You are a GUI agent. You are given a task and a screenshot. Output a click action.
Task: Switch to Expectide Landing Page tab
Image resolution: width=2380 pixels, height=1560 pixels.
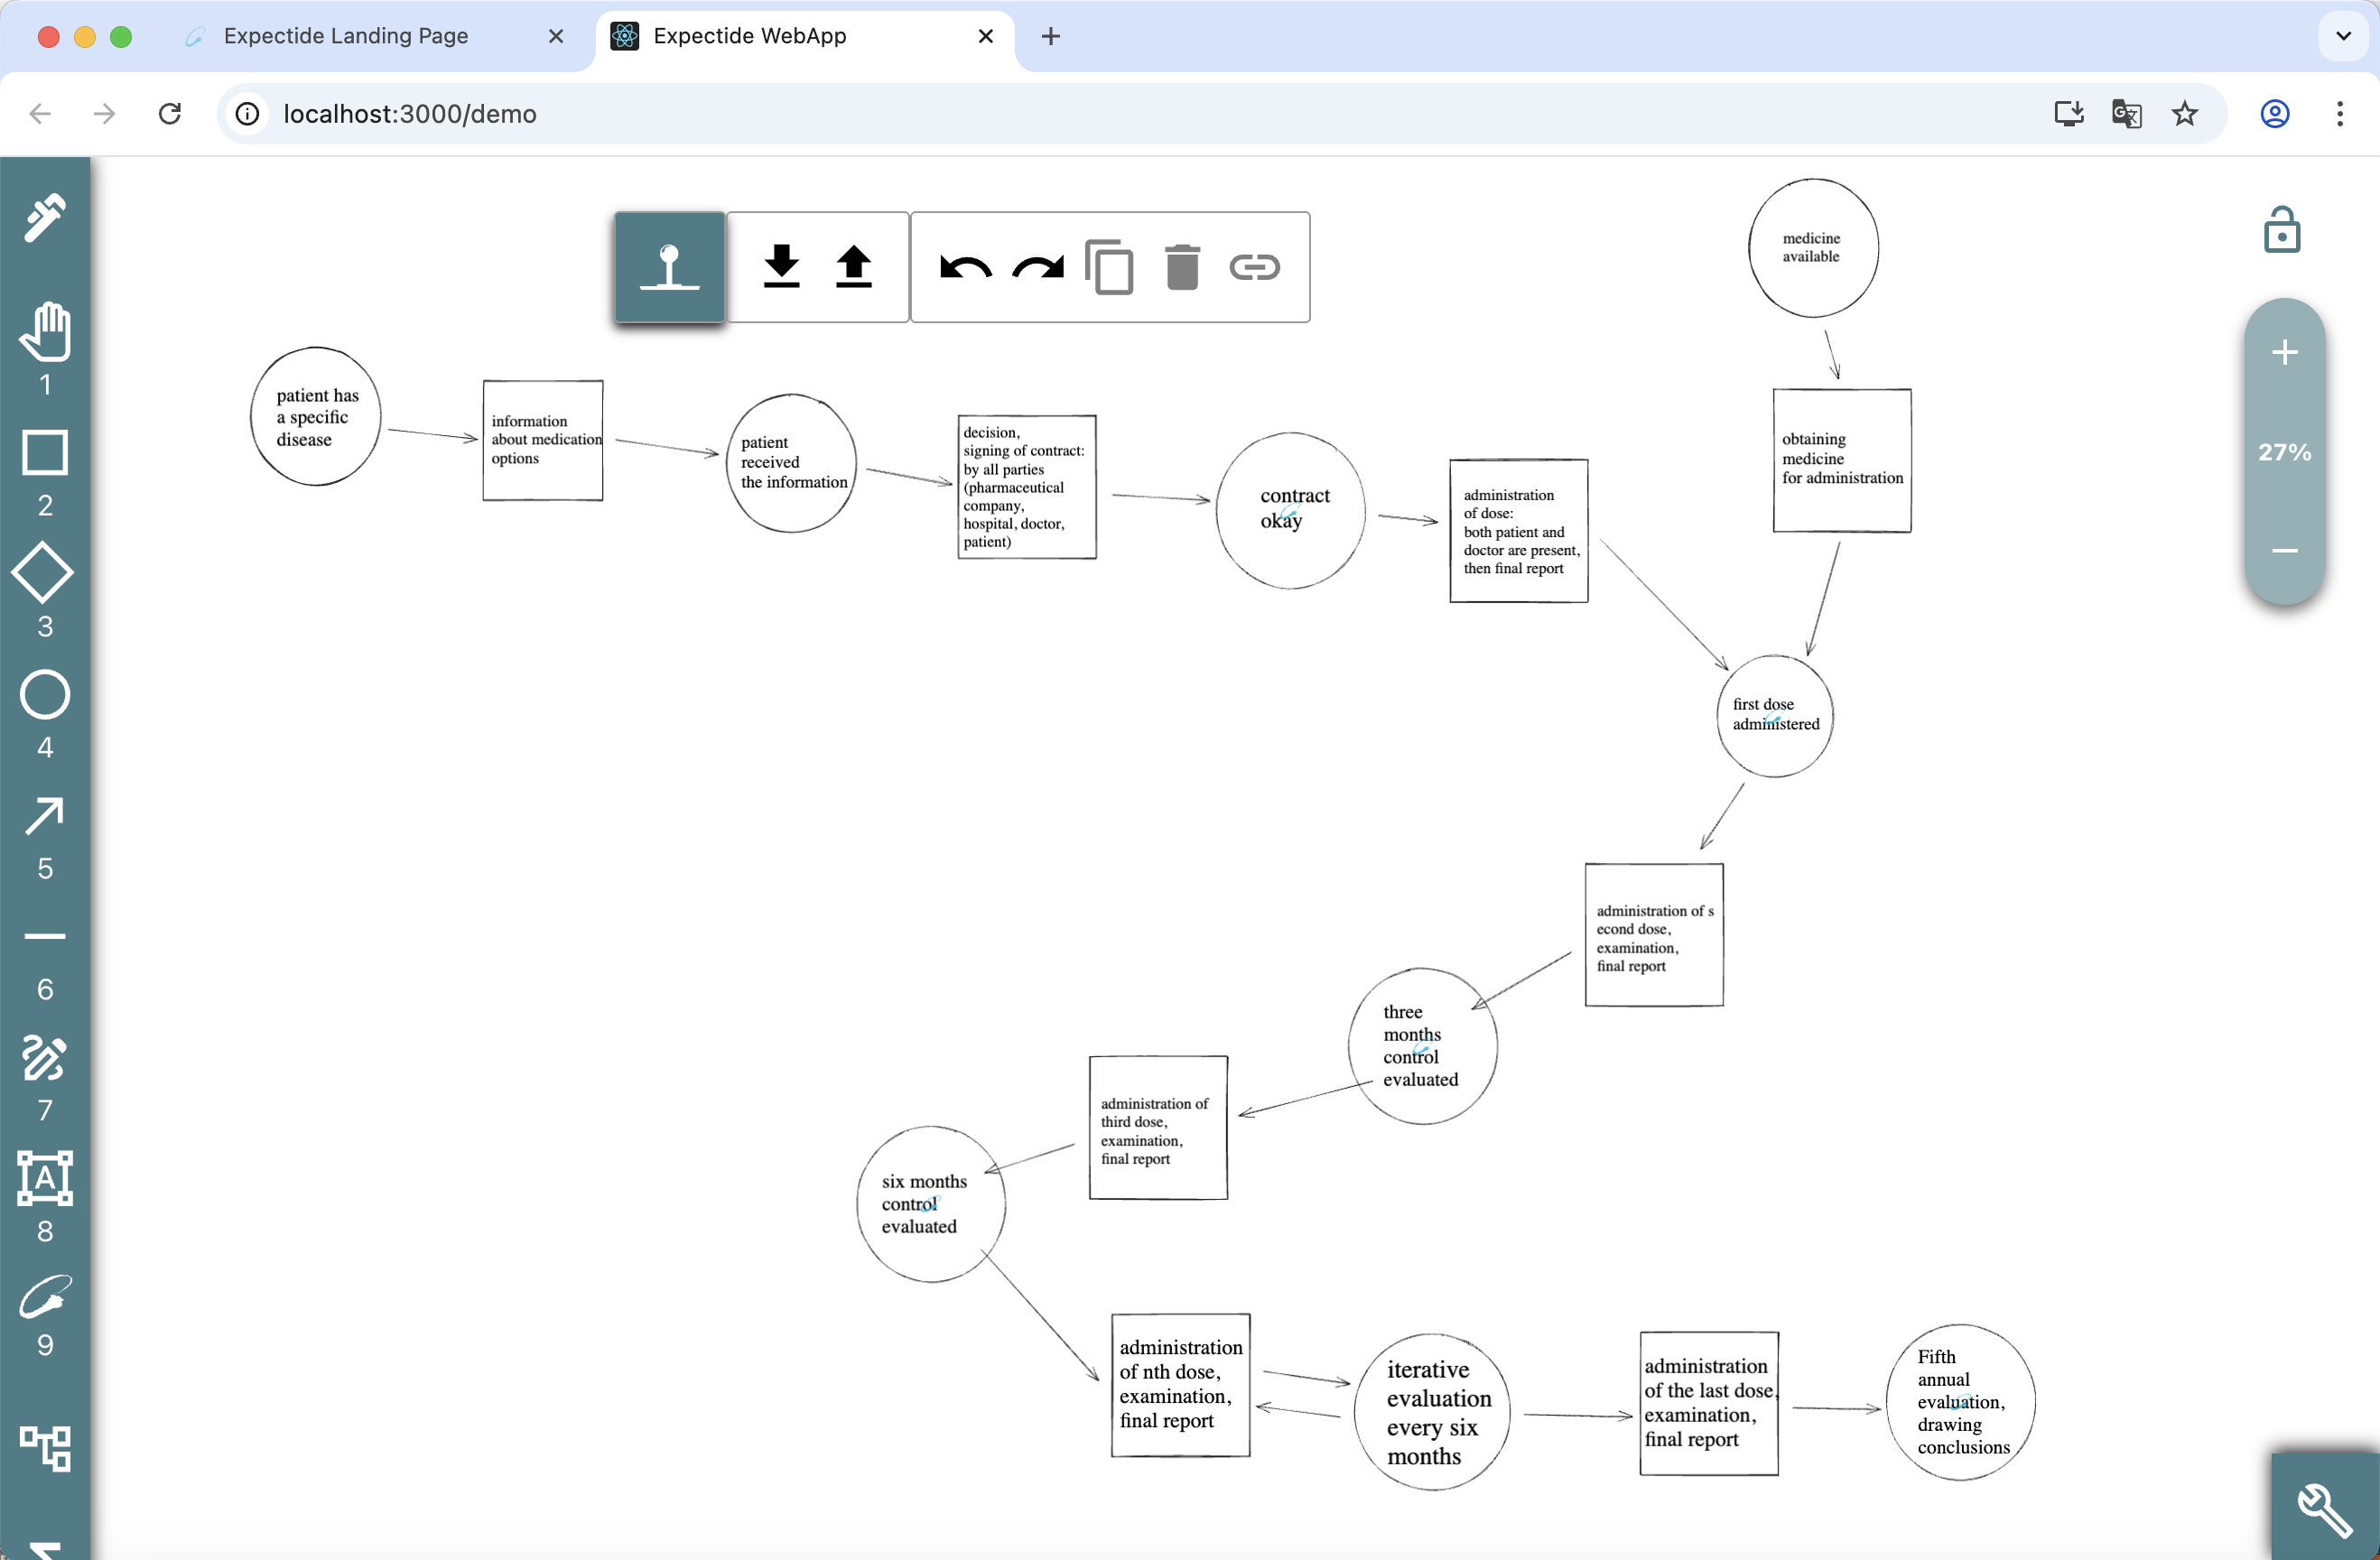coord(345,36)
